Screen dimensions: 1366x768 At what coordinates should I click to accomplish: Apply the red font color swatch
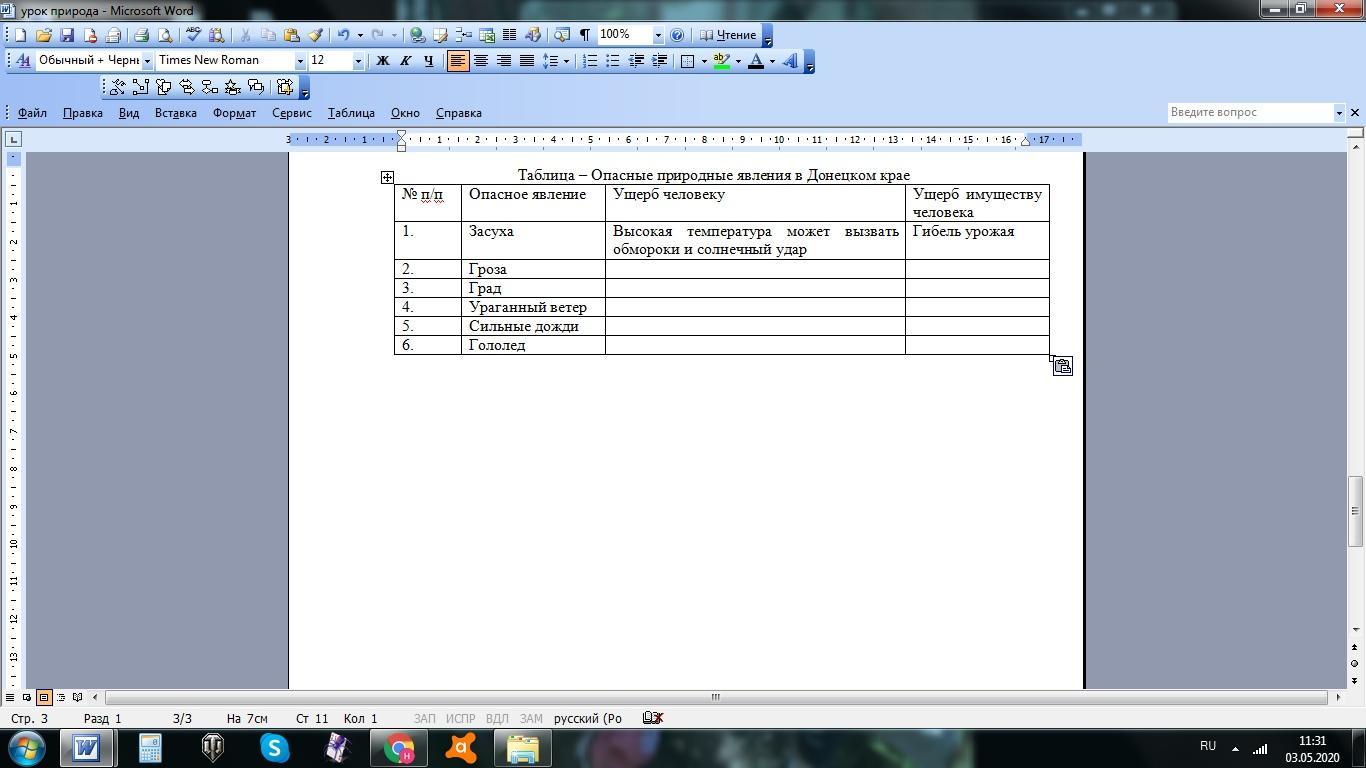755,61
